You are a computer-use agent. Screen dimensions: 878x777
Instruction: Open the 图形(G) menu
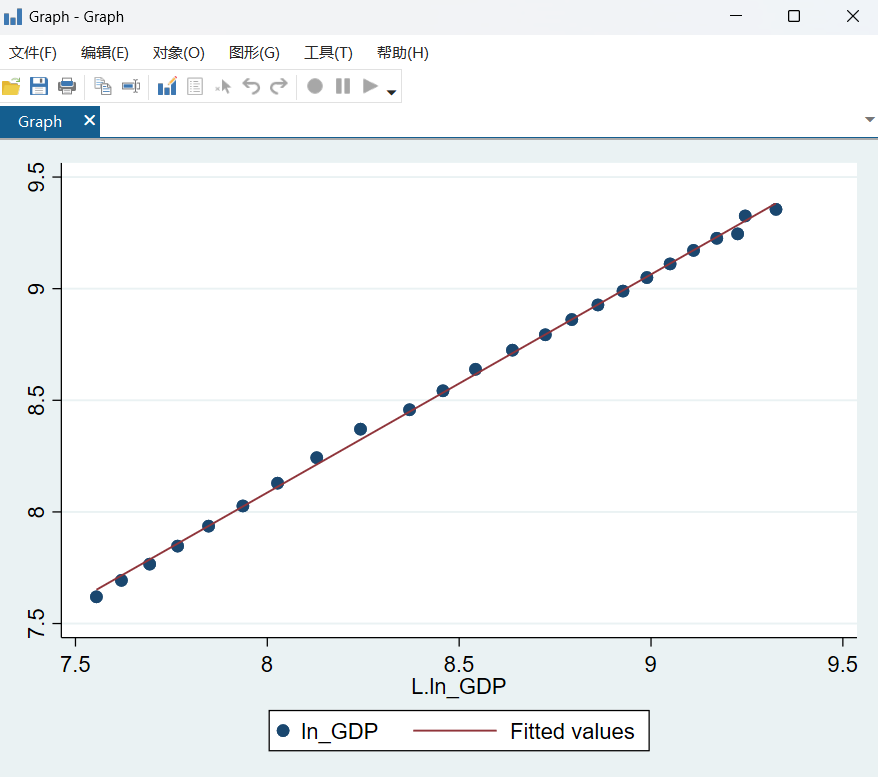(x=254, y=53)
